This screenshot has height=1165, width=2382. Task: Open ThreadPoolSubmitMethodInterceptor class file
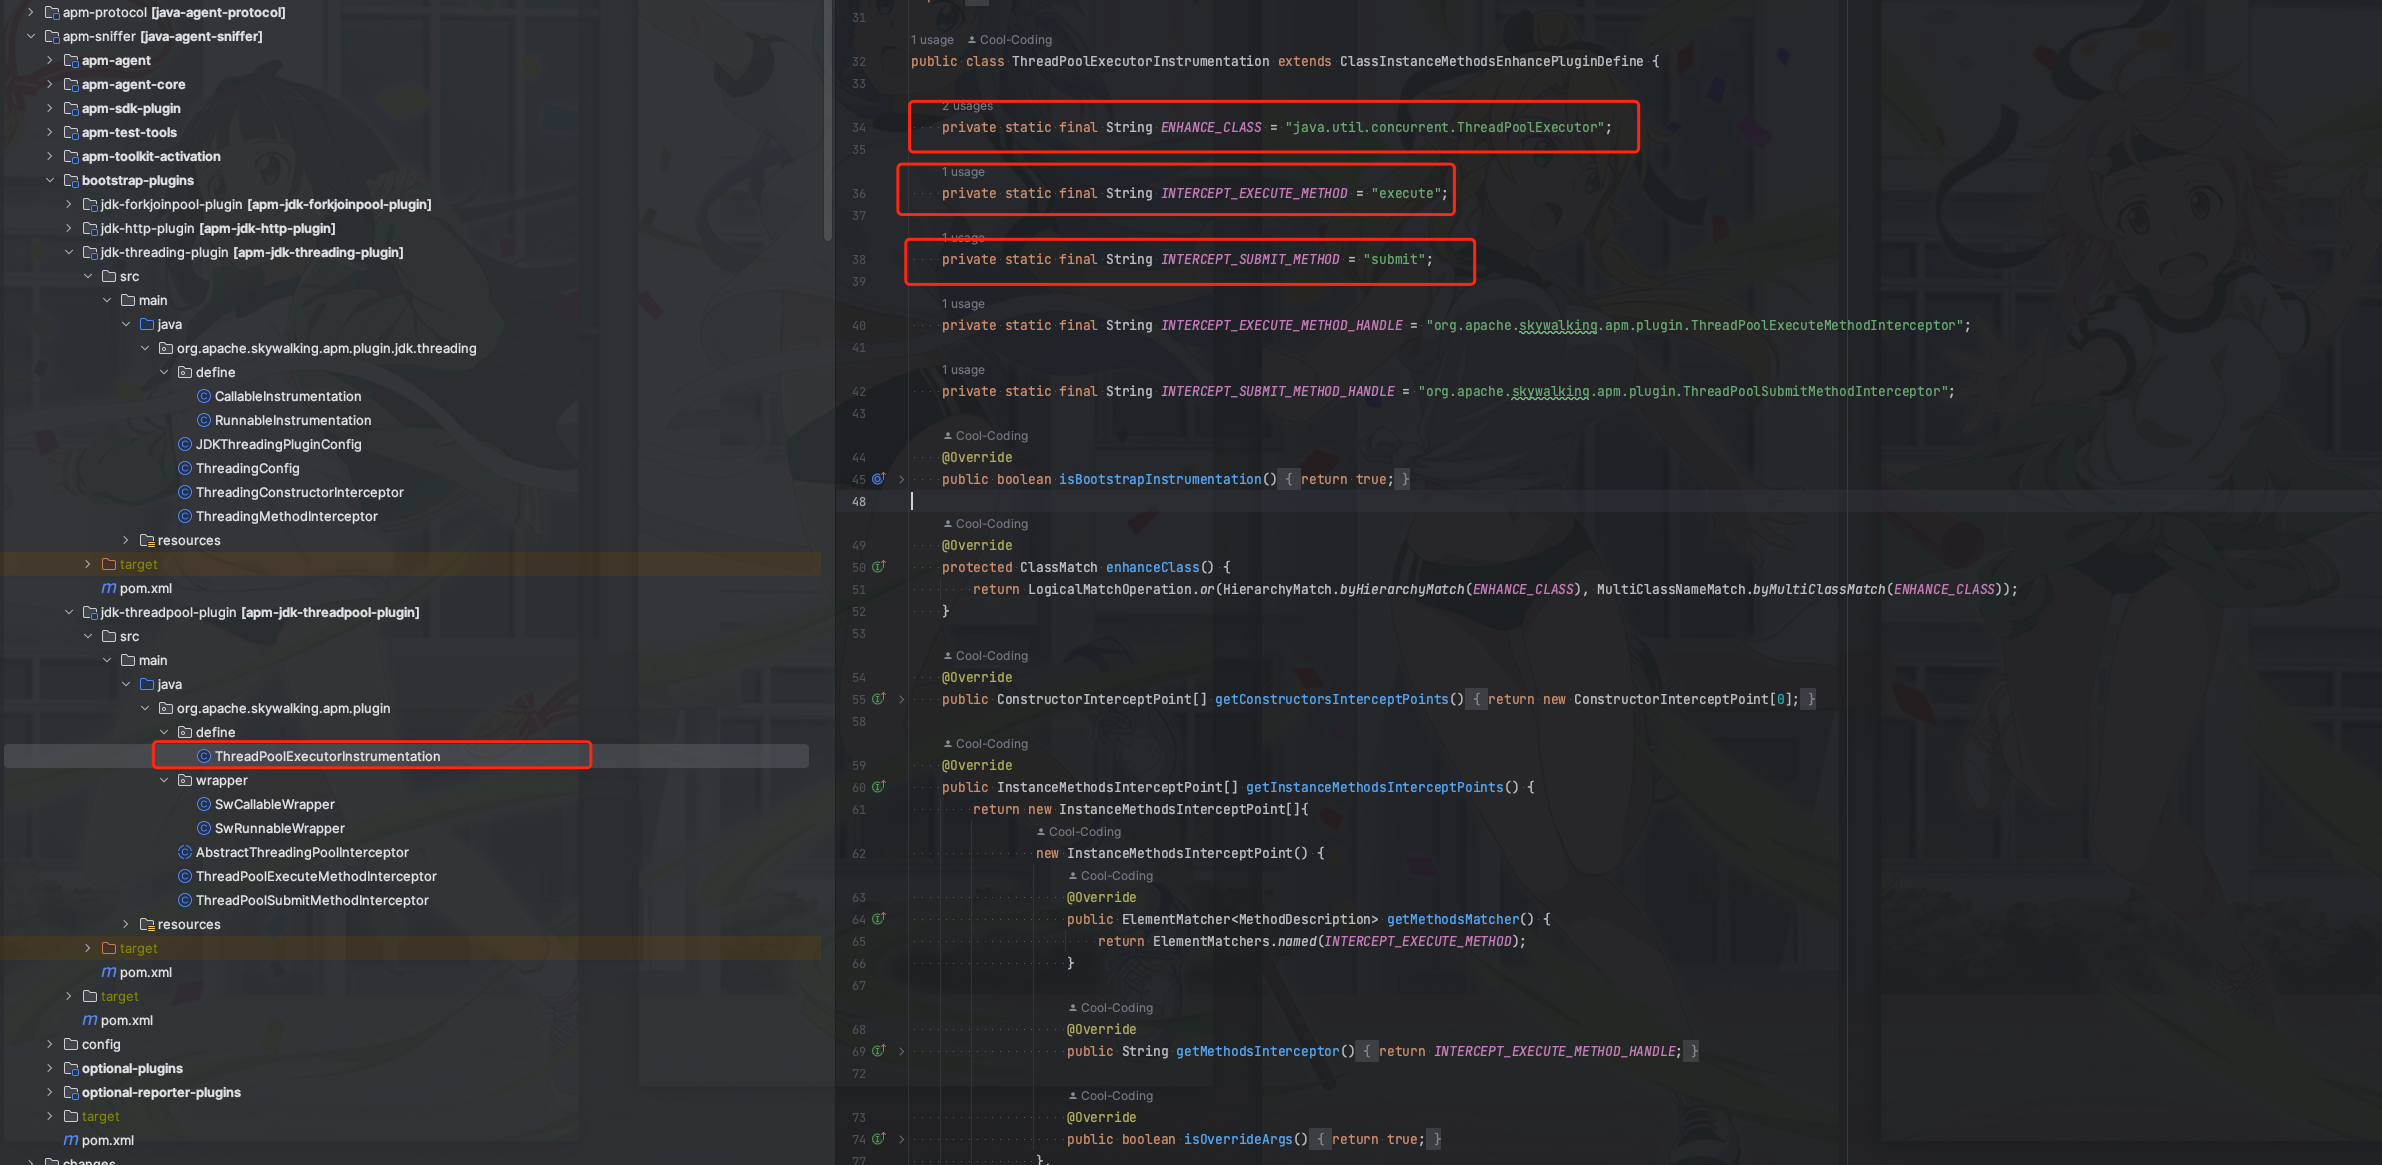coord(311,900)
